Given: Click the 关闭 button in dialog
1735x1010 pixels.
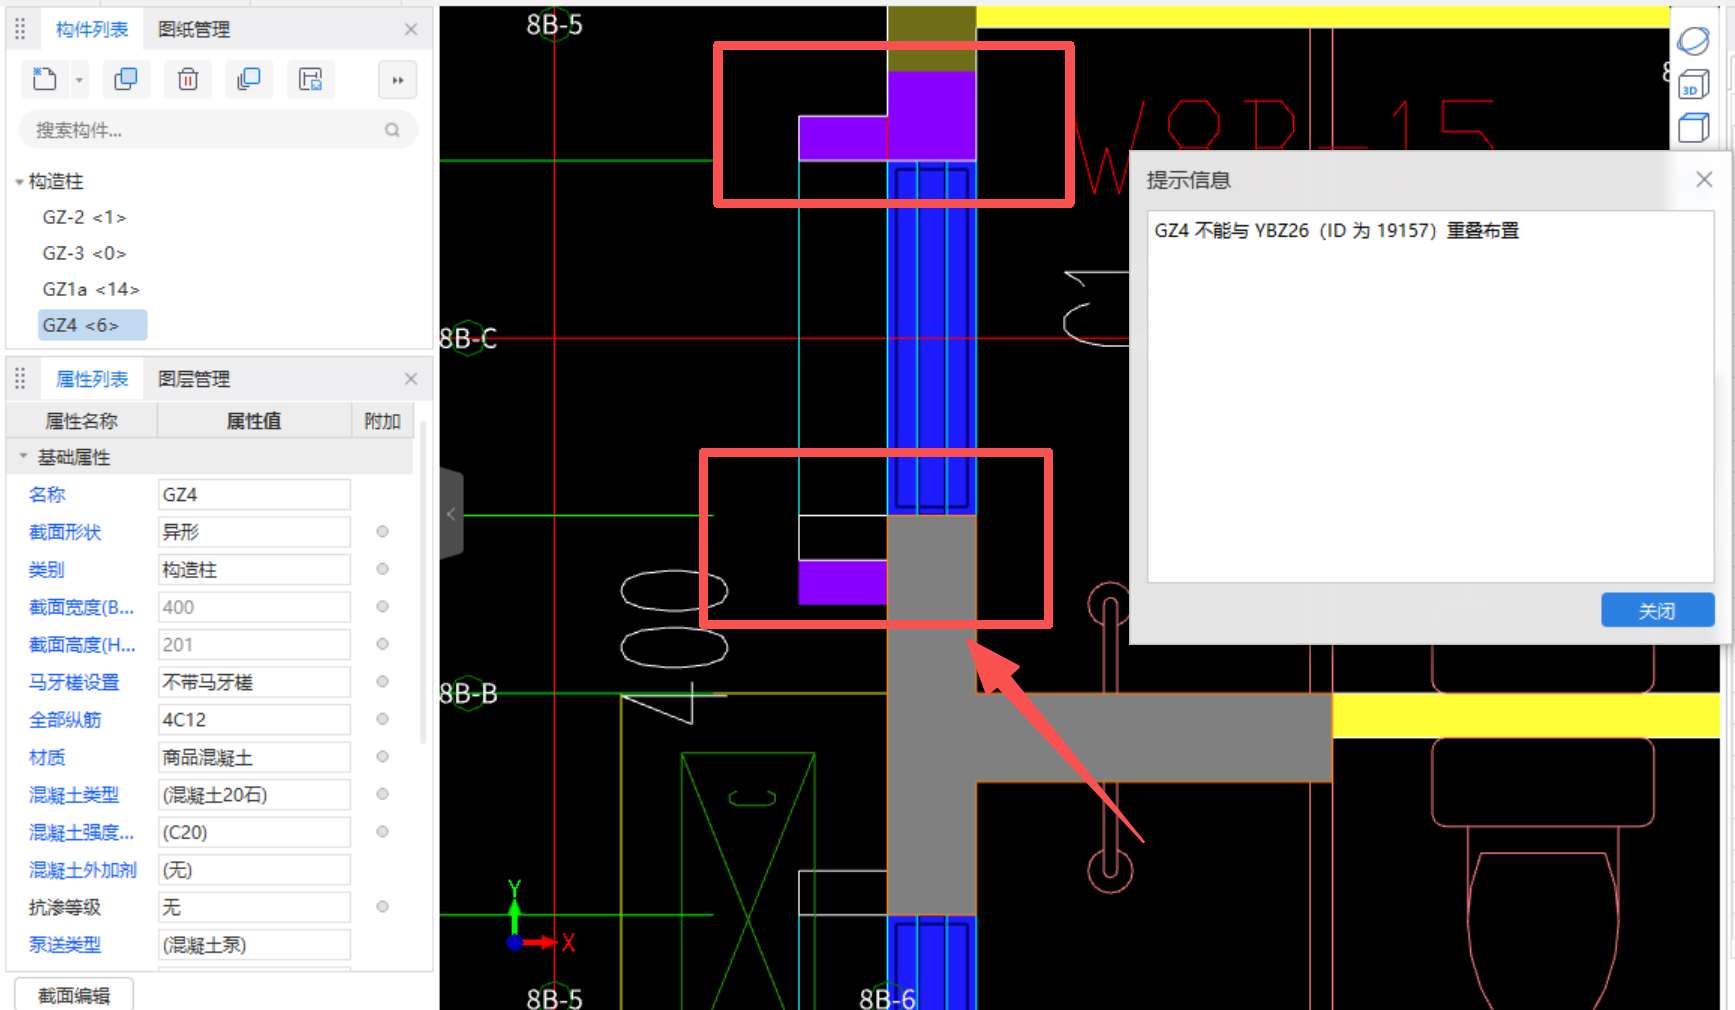Looking at the screenshot, I should (1657, 611).
